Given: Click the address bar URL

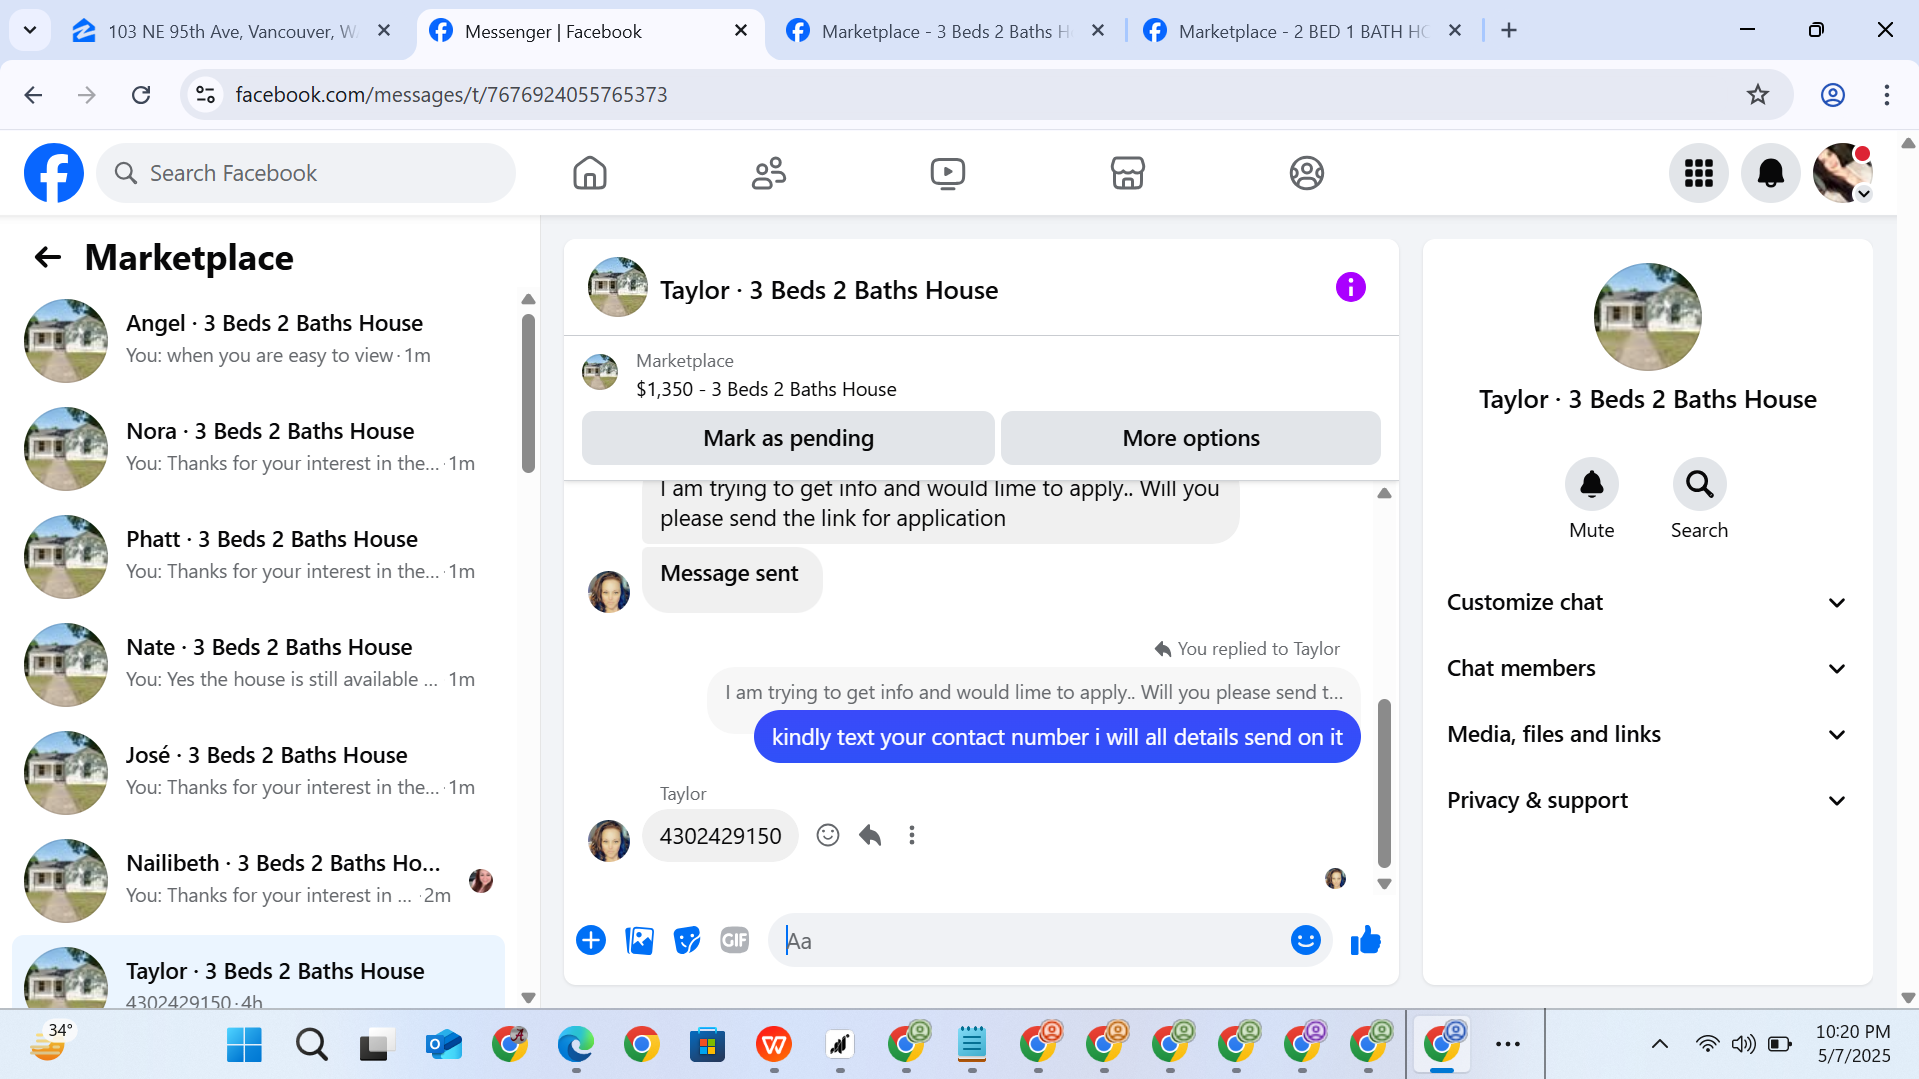Looking at the screenshot, I should click(x=451, y=95).
